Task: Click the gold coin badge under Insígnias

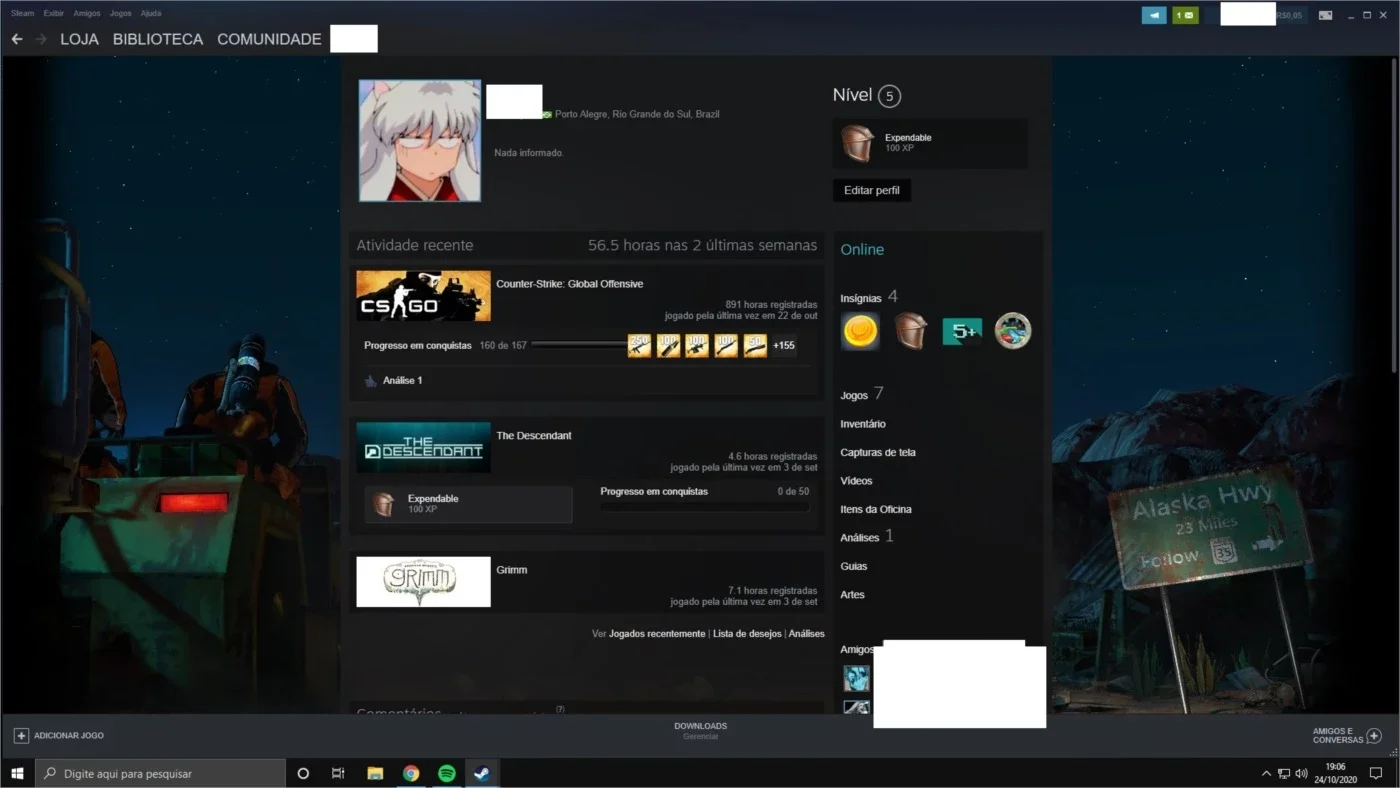Action: [860, 331]
